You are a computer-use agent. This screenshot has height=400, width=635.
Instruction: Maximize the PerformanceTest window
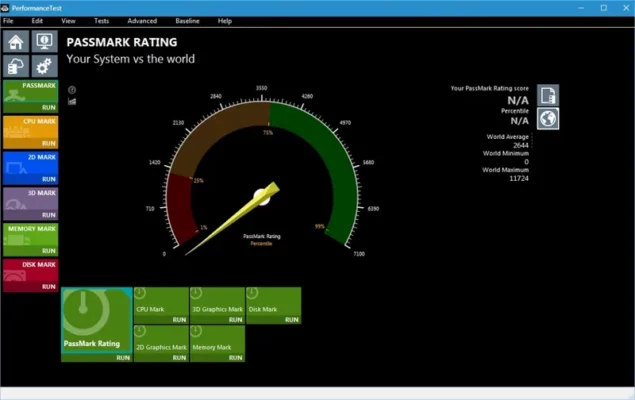[603, 8]
